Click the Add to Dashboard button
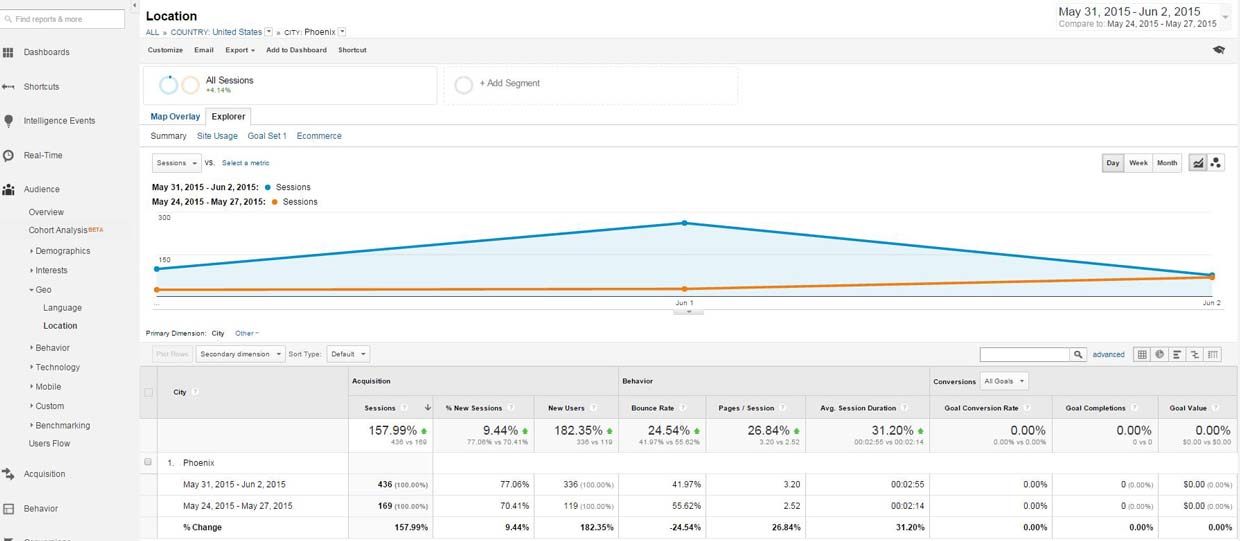The width and height of the screenshot is (1240, 541). [296, 50]
